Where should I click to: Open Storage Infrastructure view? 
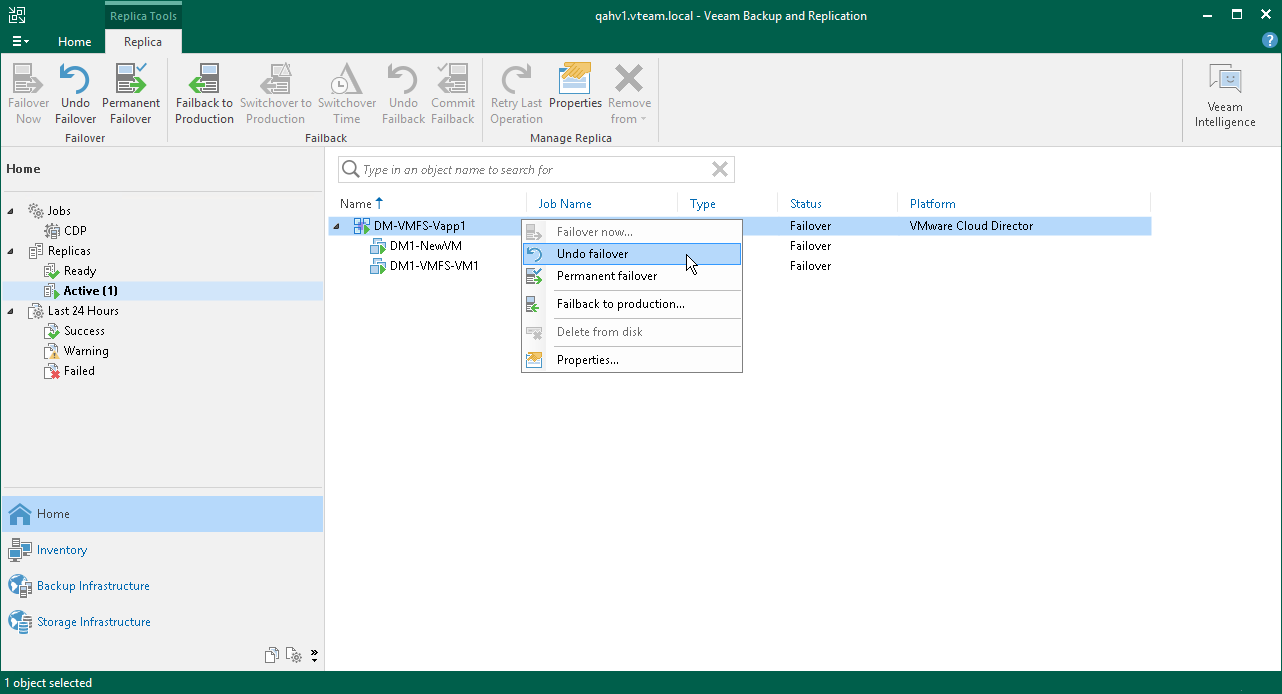click(x=93, y=622)
